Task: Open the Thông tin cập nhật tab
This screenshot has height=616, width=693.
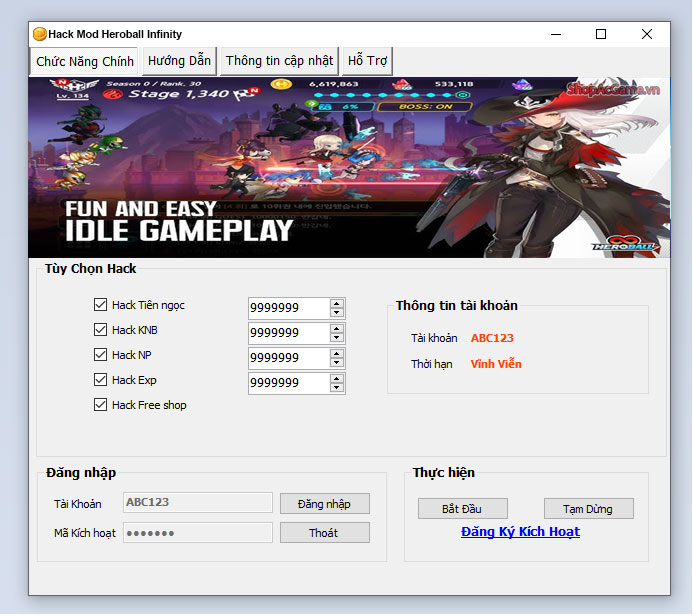Action: 279,61
